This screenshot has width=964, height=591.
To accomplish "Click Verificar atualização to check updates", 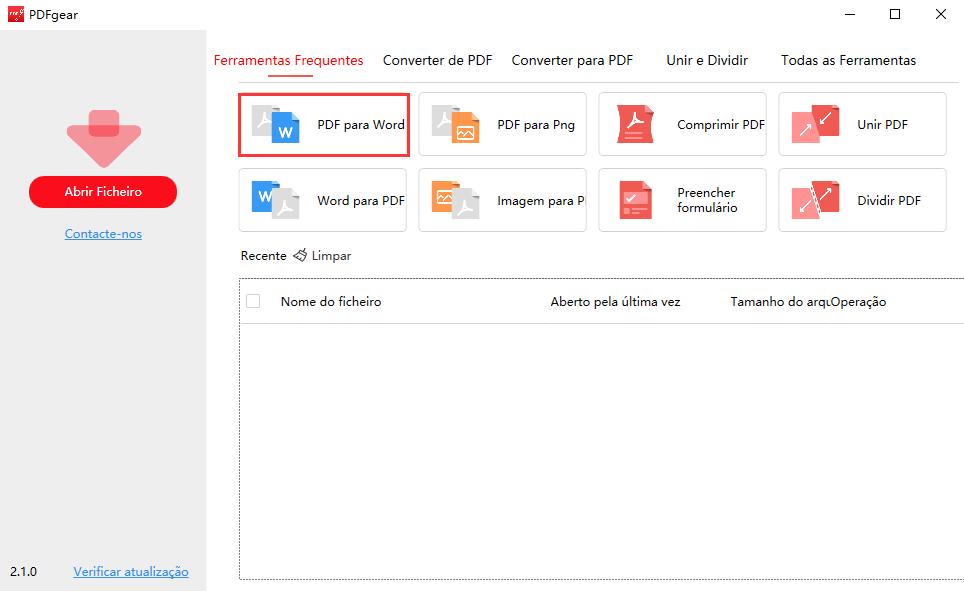I will pyautogui.click(x=131, y=571).
